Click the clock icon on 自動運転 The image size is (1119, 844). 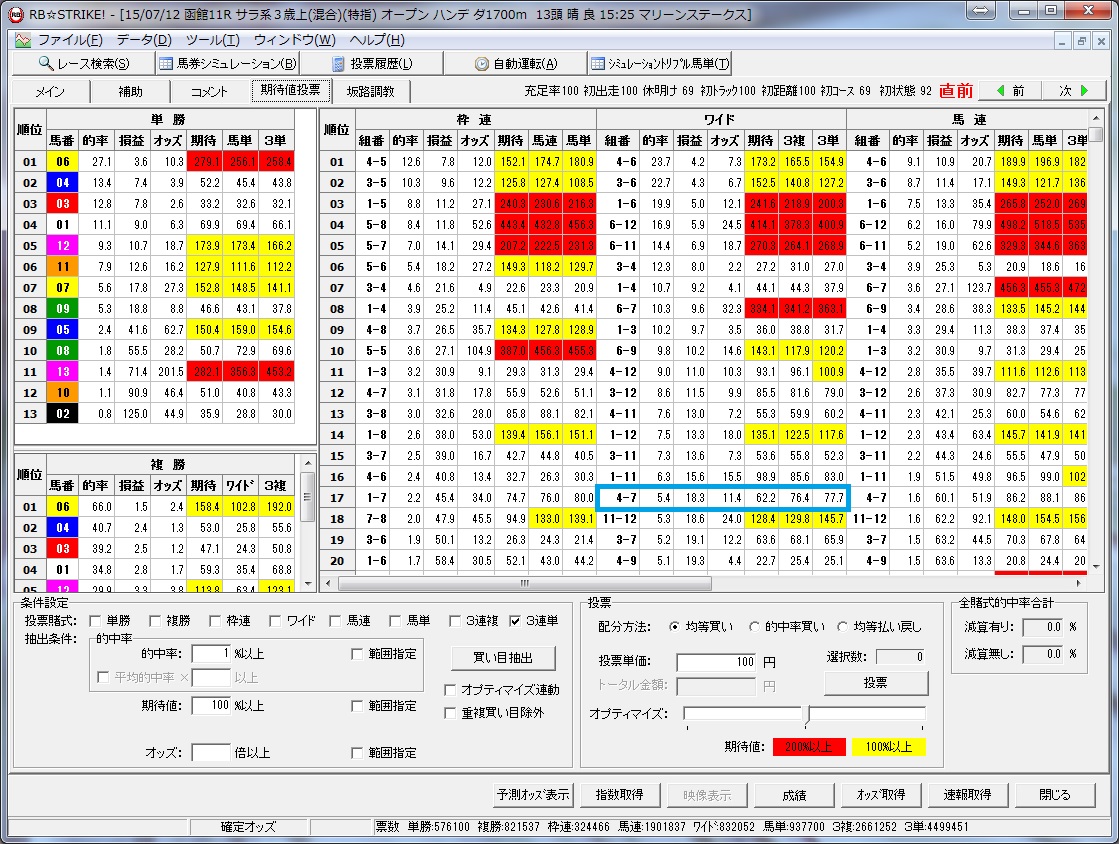(x=482, y=64)
